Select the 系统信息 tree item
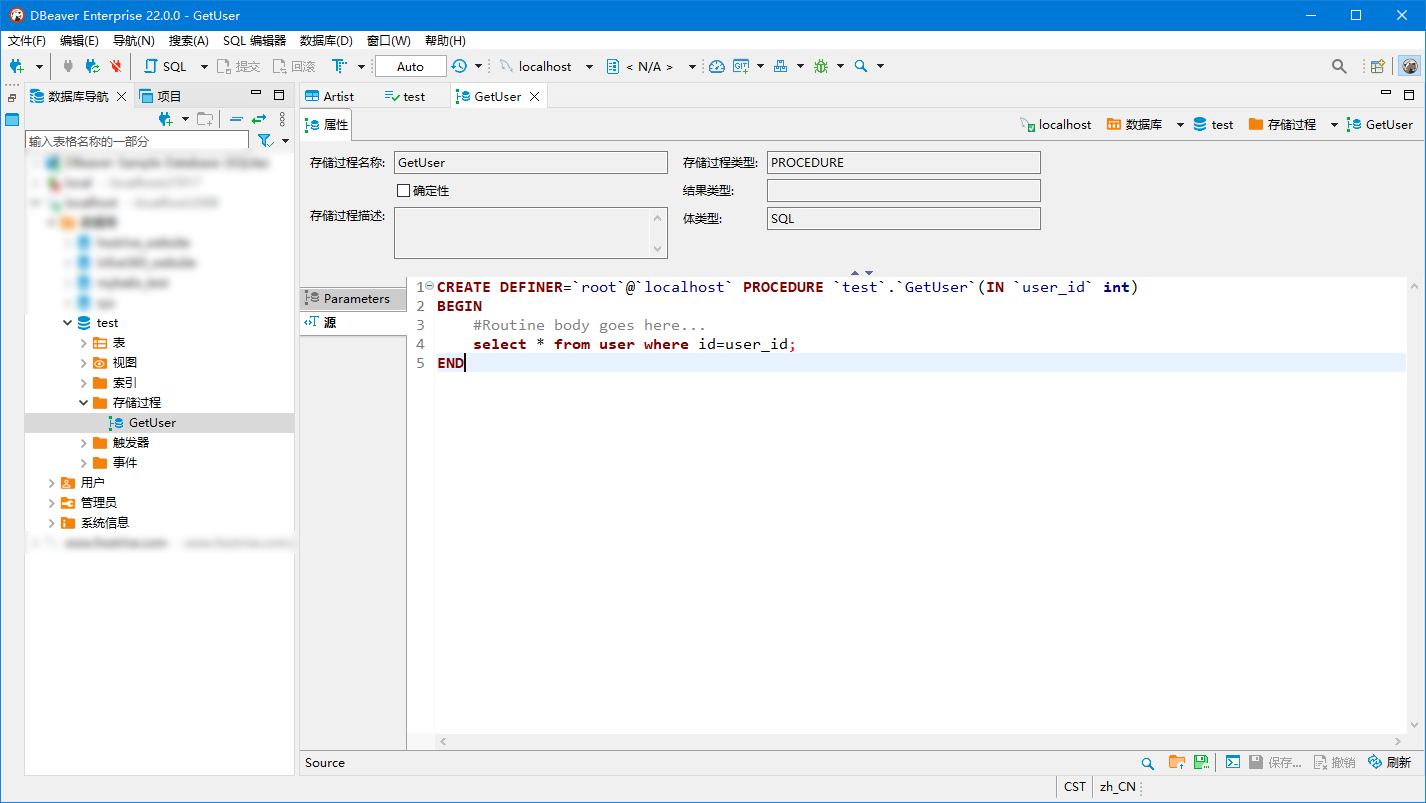Image resolution: width=1426 pixels, height=803 pixels. 104,523
